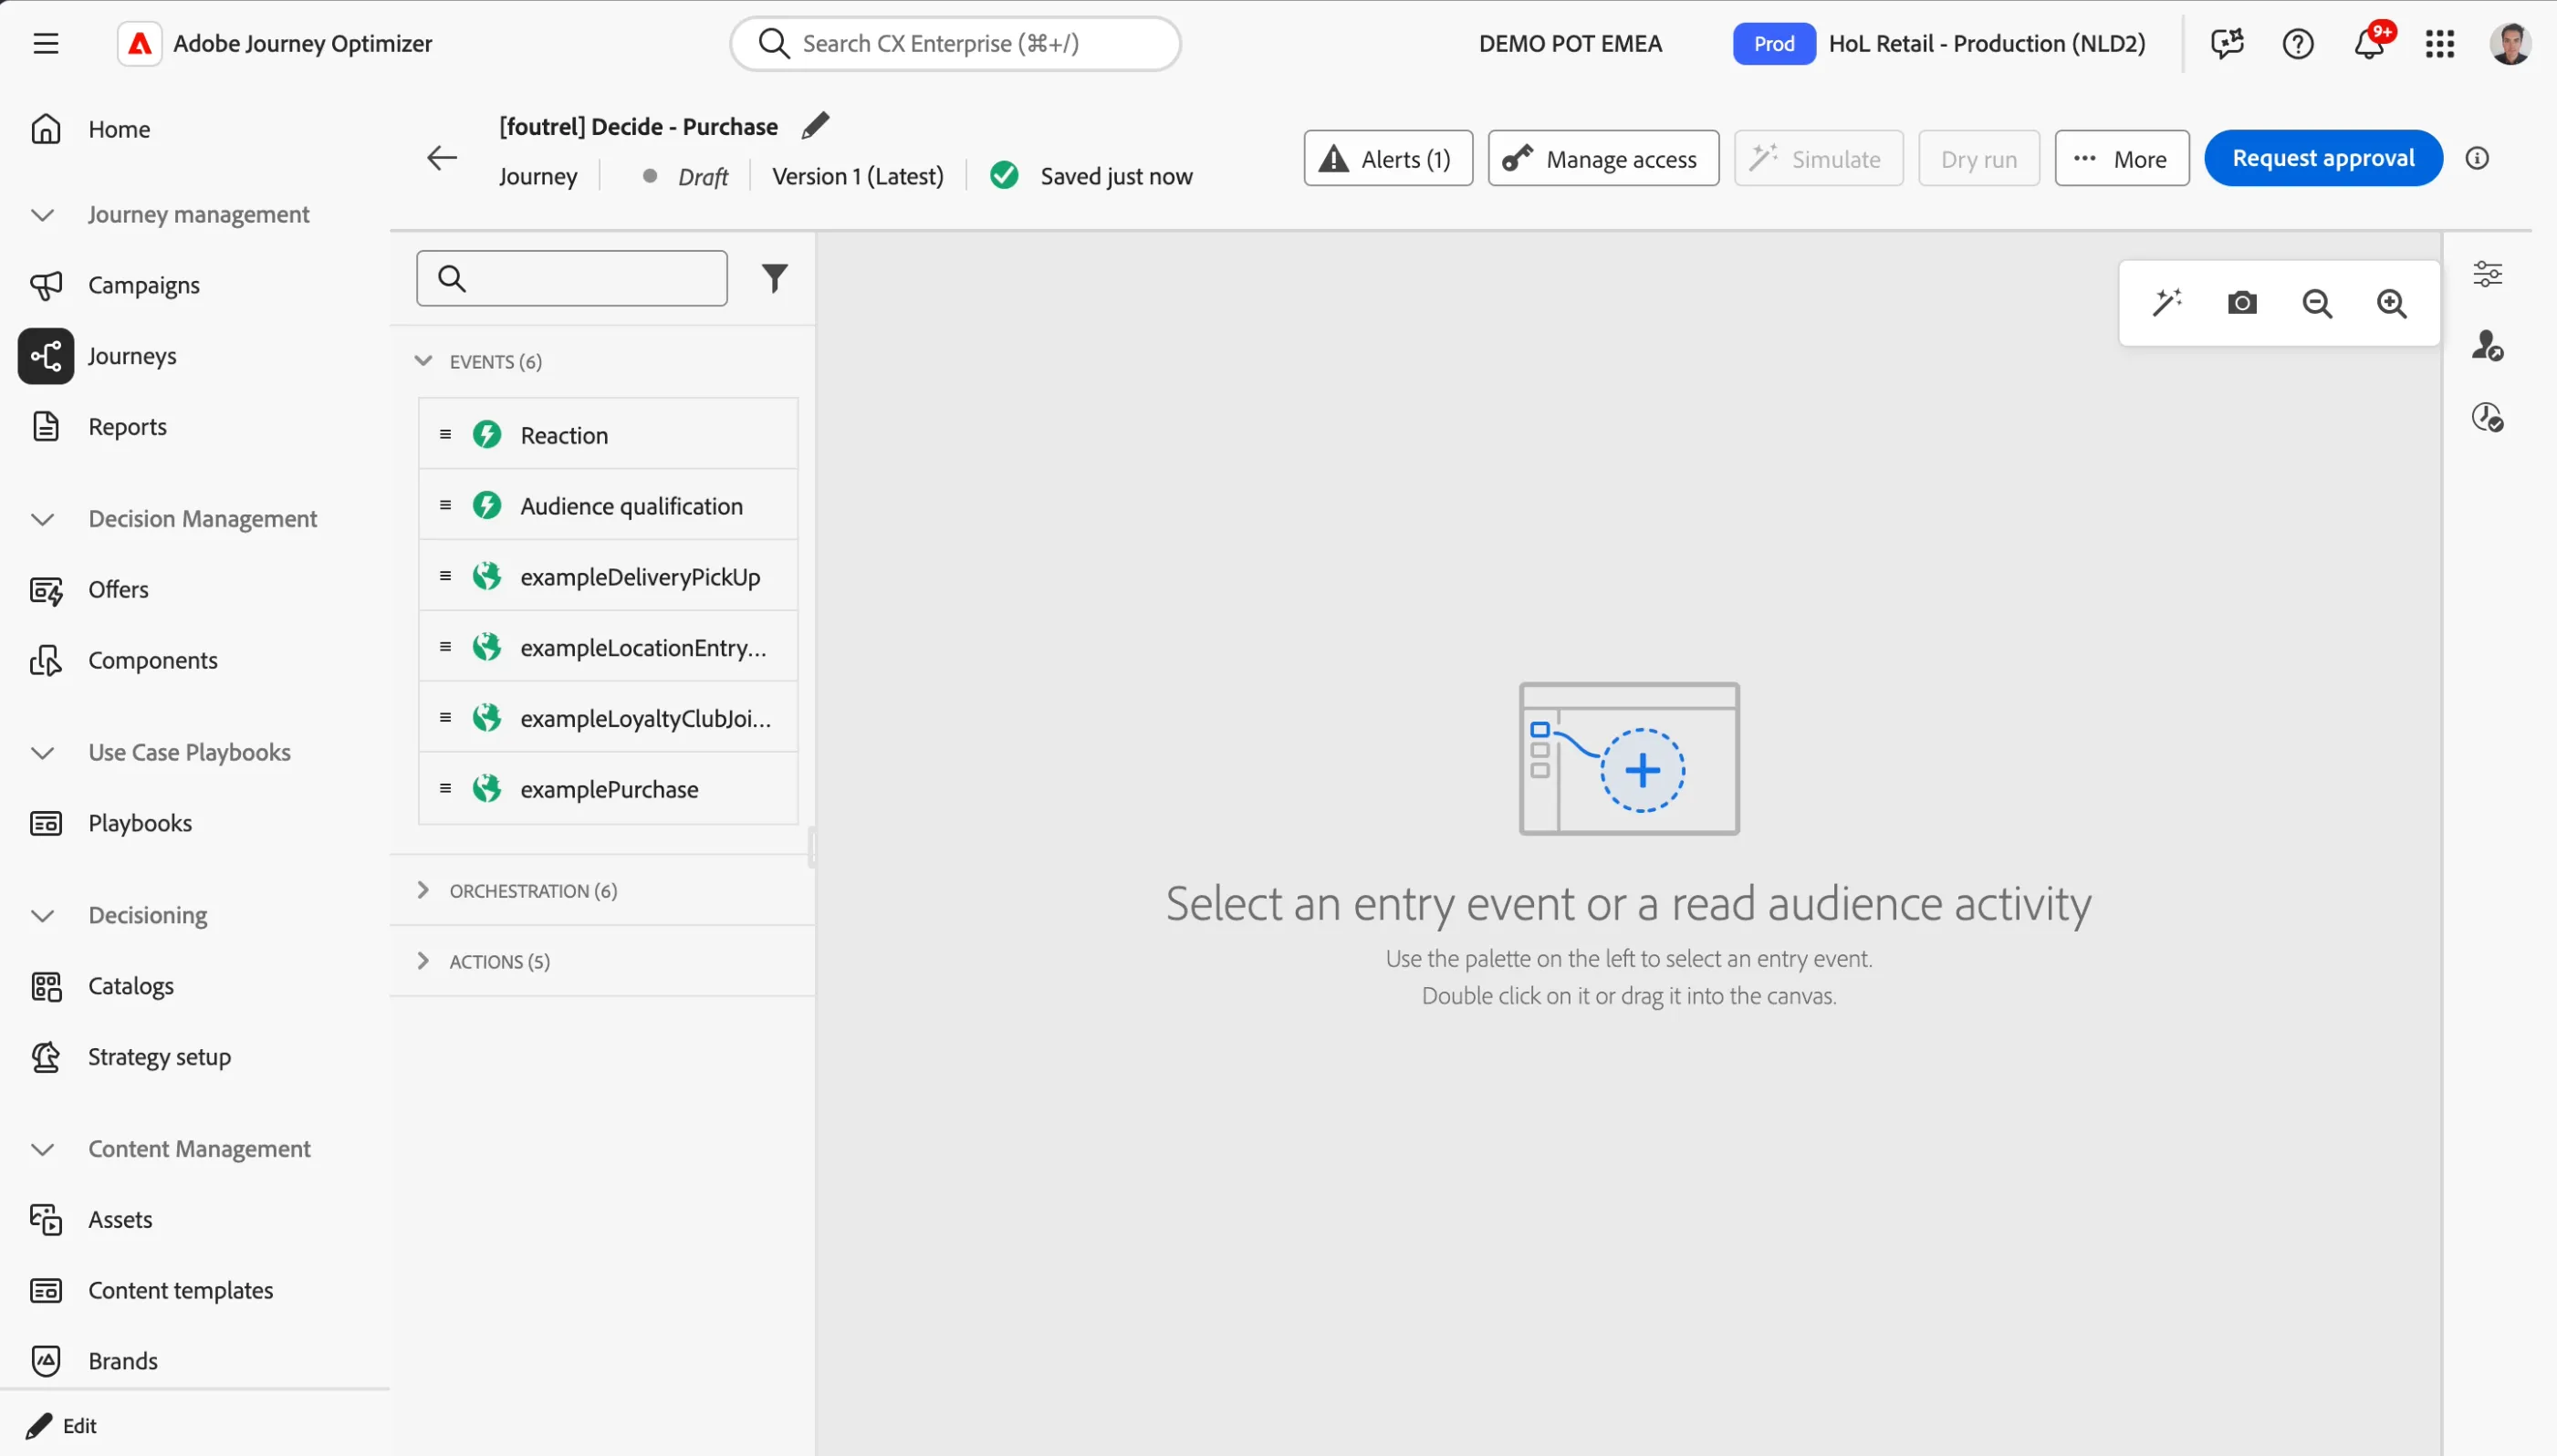
Task: Open the hamburger navigation menu
Action: coord(46,44)
